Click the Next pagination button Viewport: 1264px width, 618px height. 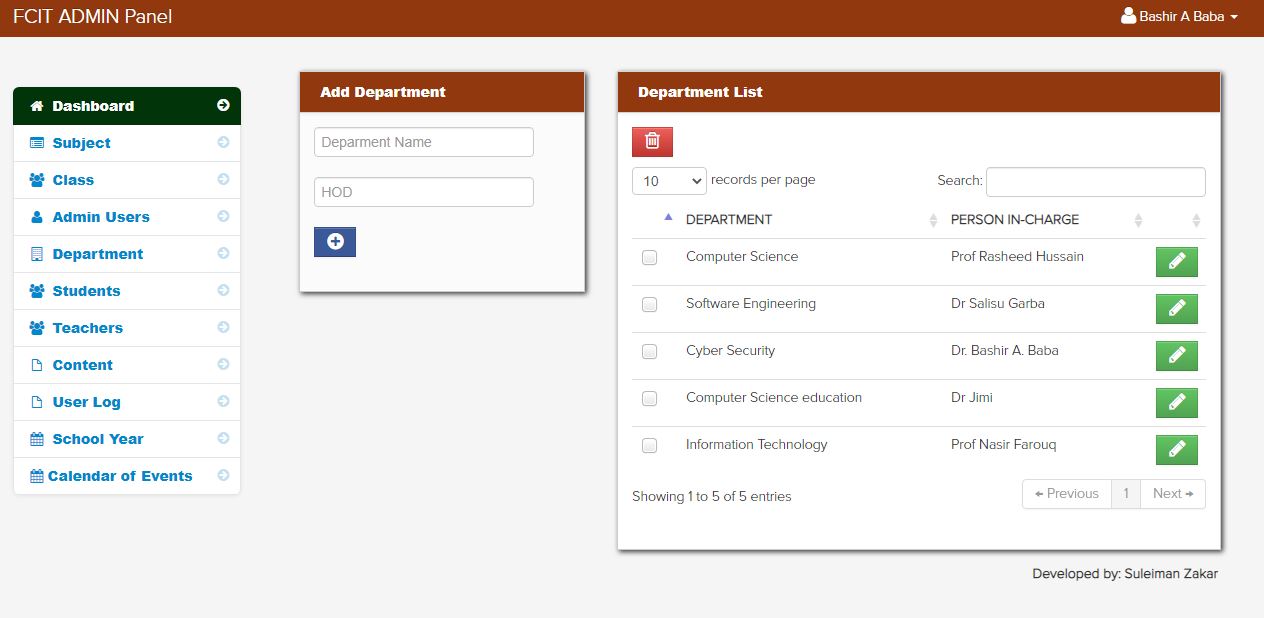[1172, 494]
